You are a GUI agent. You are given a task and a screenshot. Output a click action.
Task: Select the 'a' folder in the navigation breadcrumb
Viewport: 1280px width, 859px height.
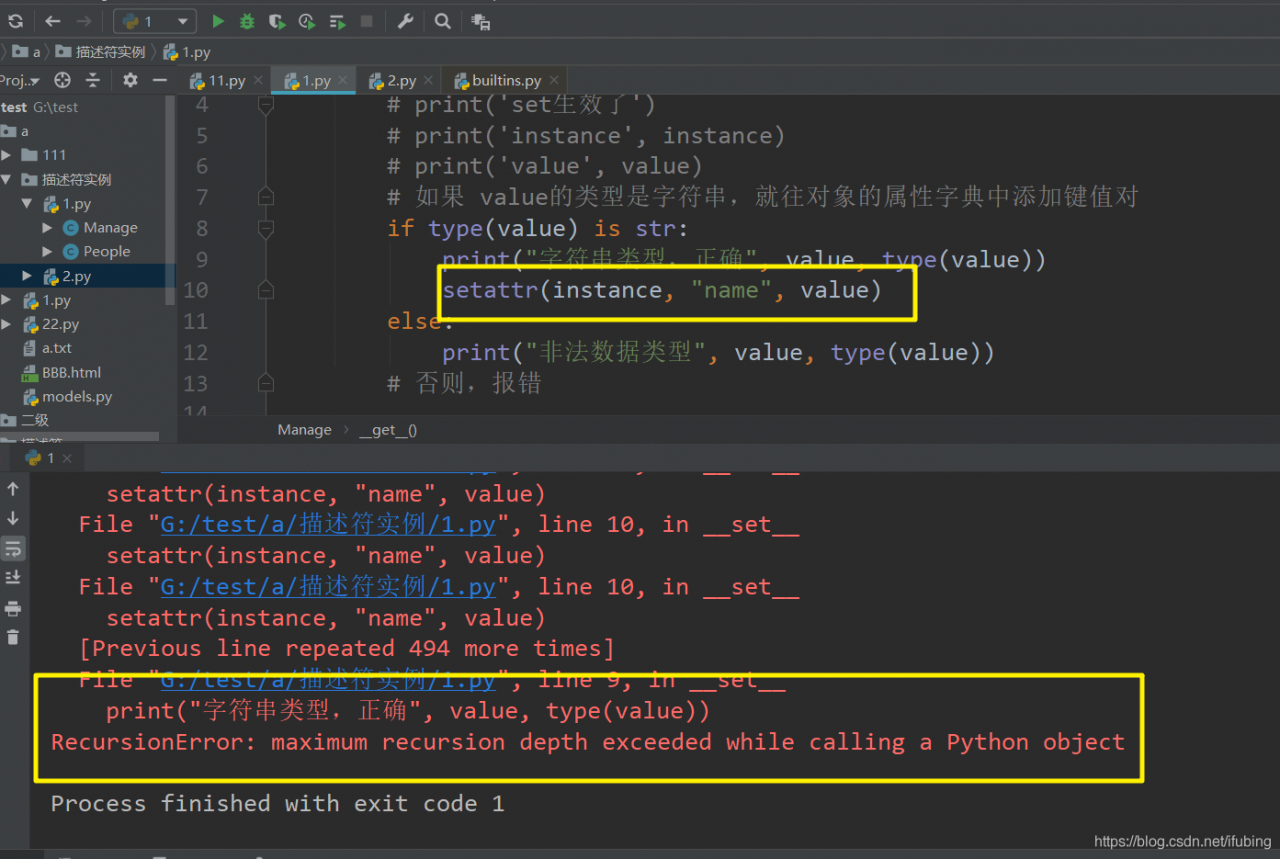coord(27,52)
